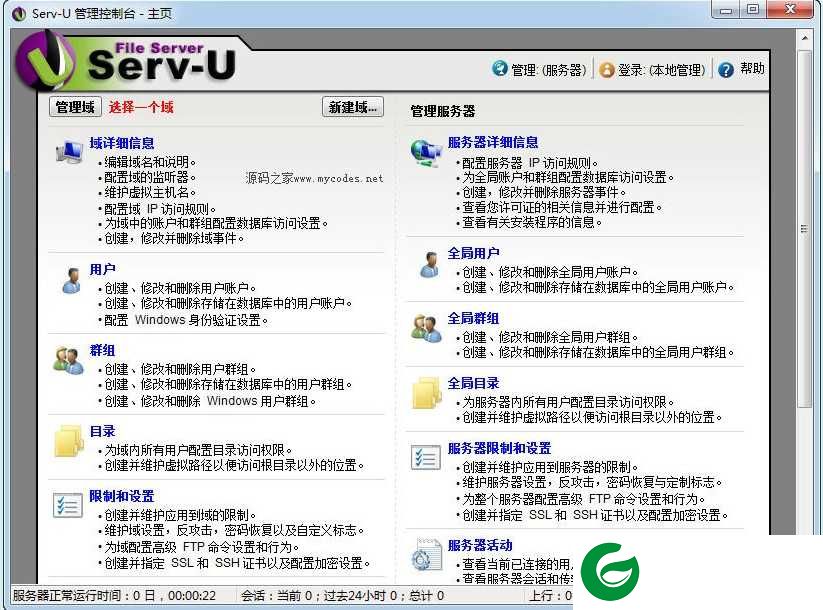Open the 目录 folder icon

69,441
